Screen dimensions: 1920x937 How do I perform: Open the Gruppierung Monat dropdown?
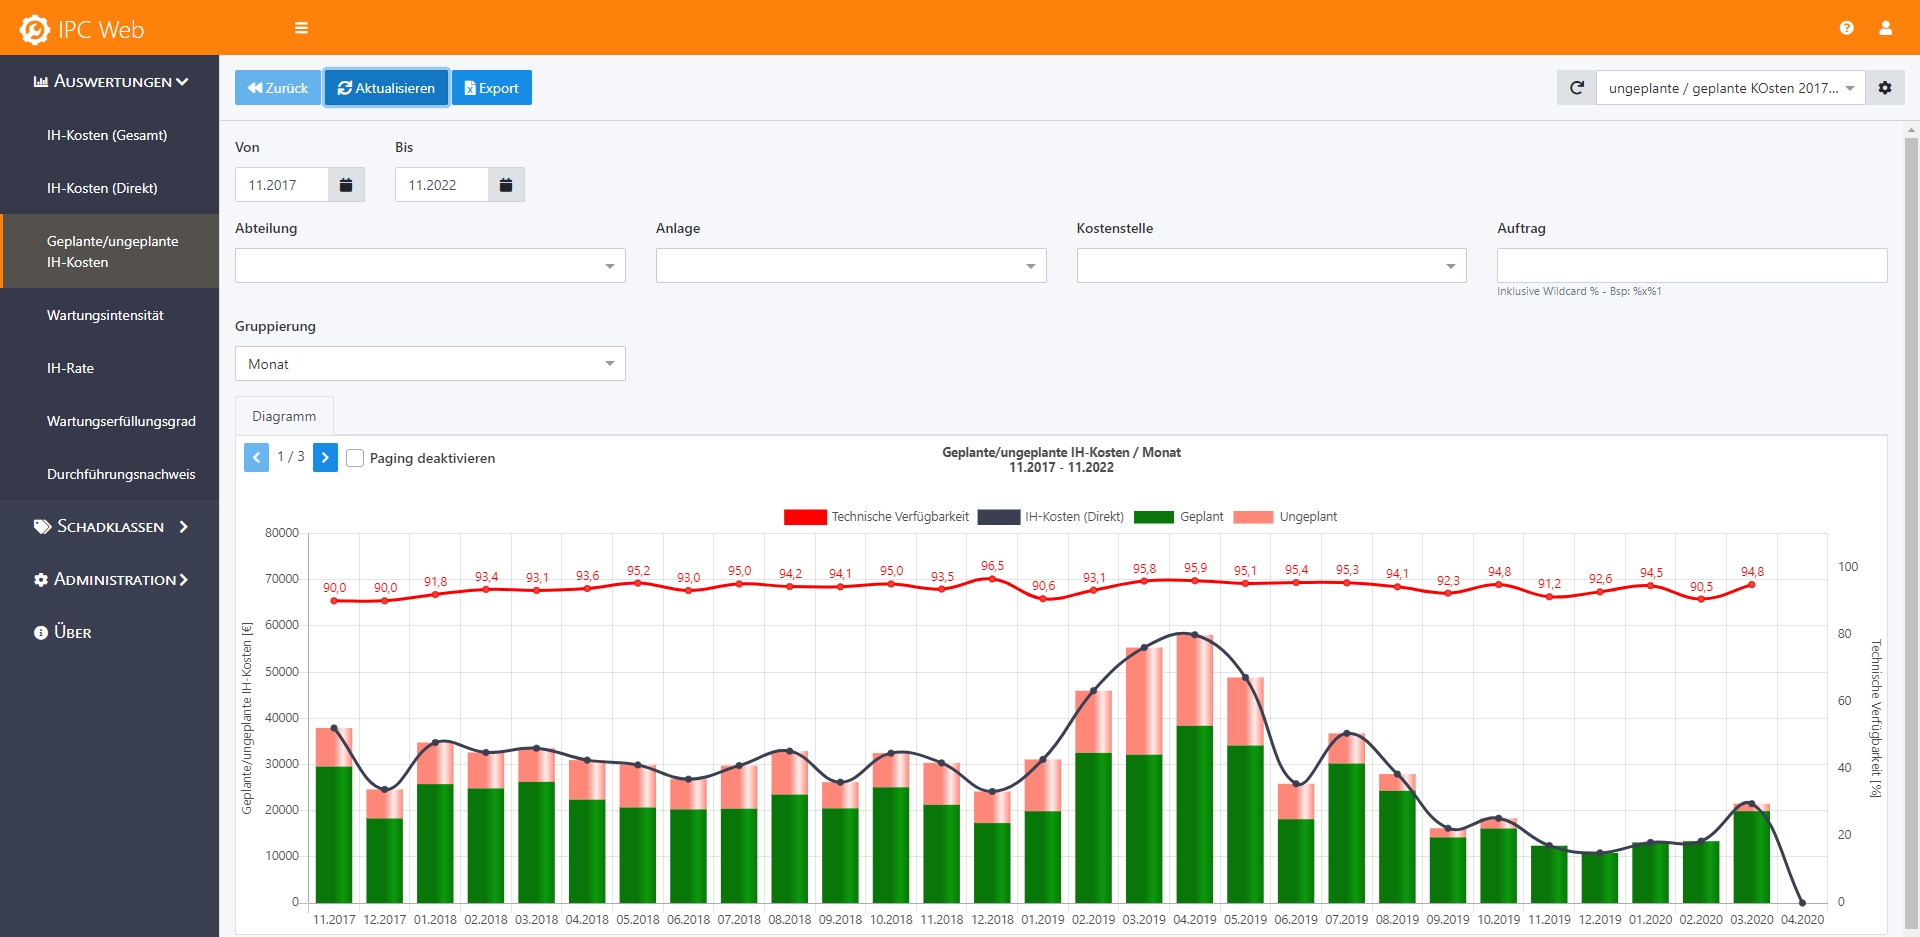(x=430, y=364)
